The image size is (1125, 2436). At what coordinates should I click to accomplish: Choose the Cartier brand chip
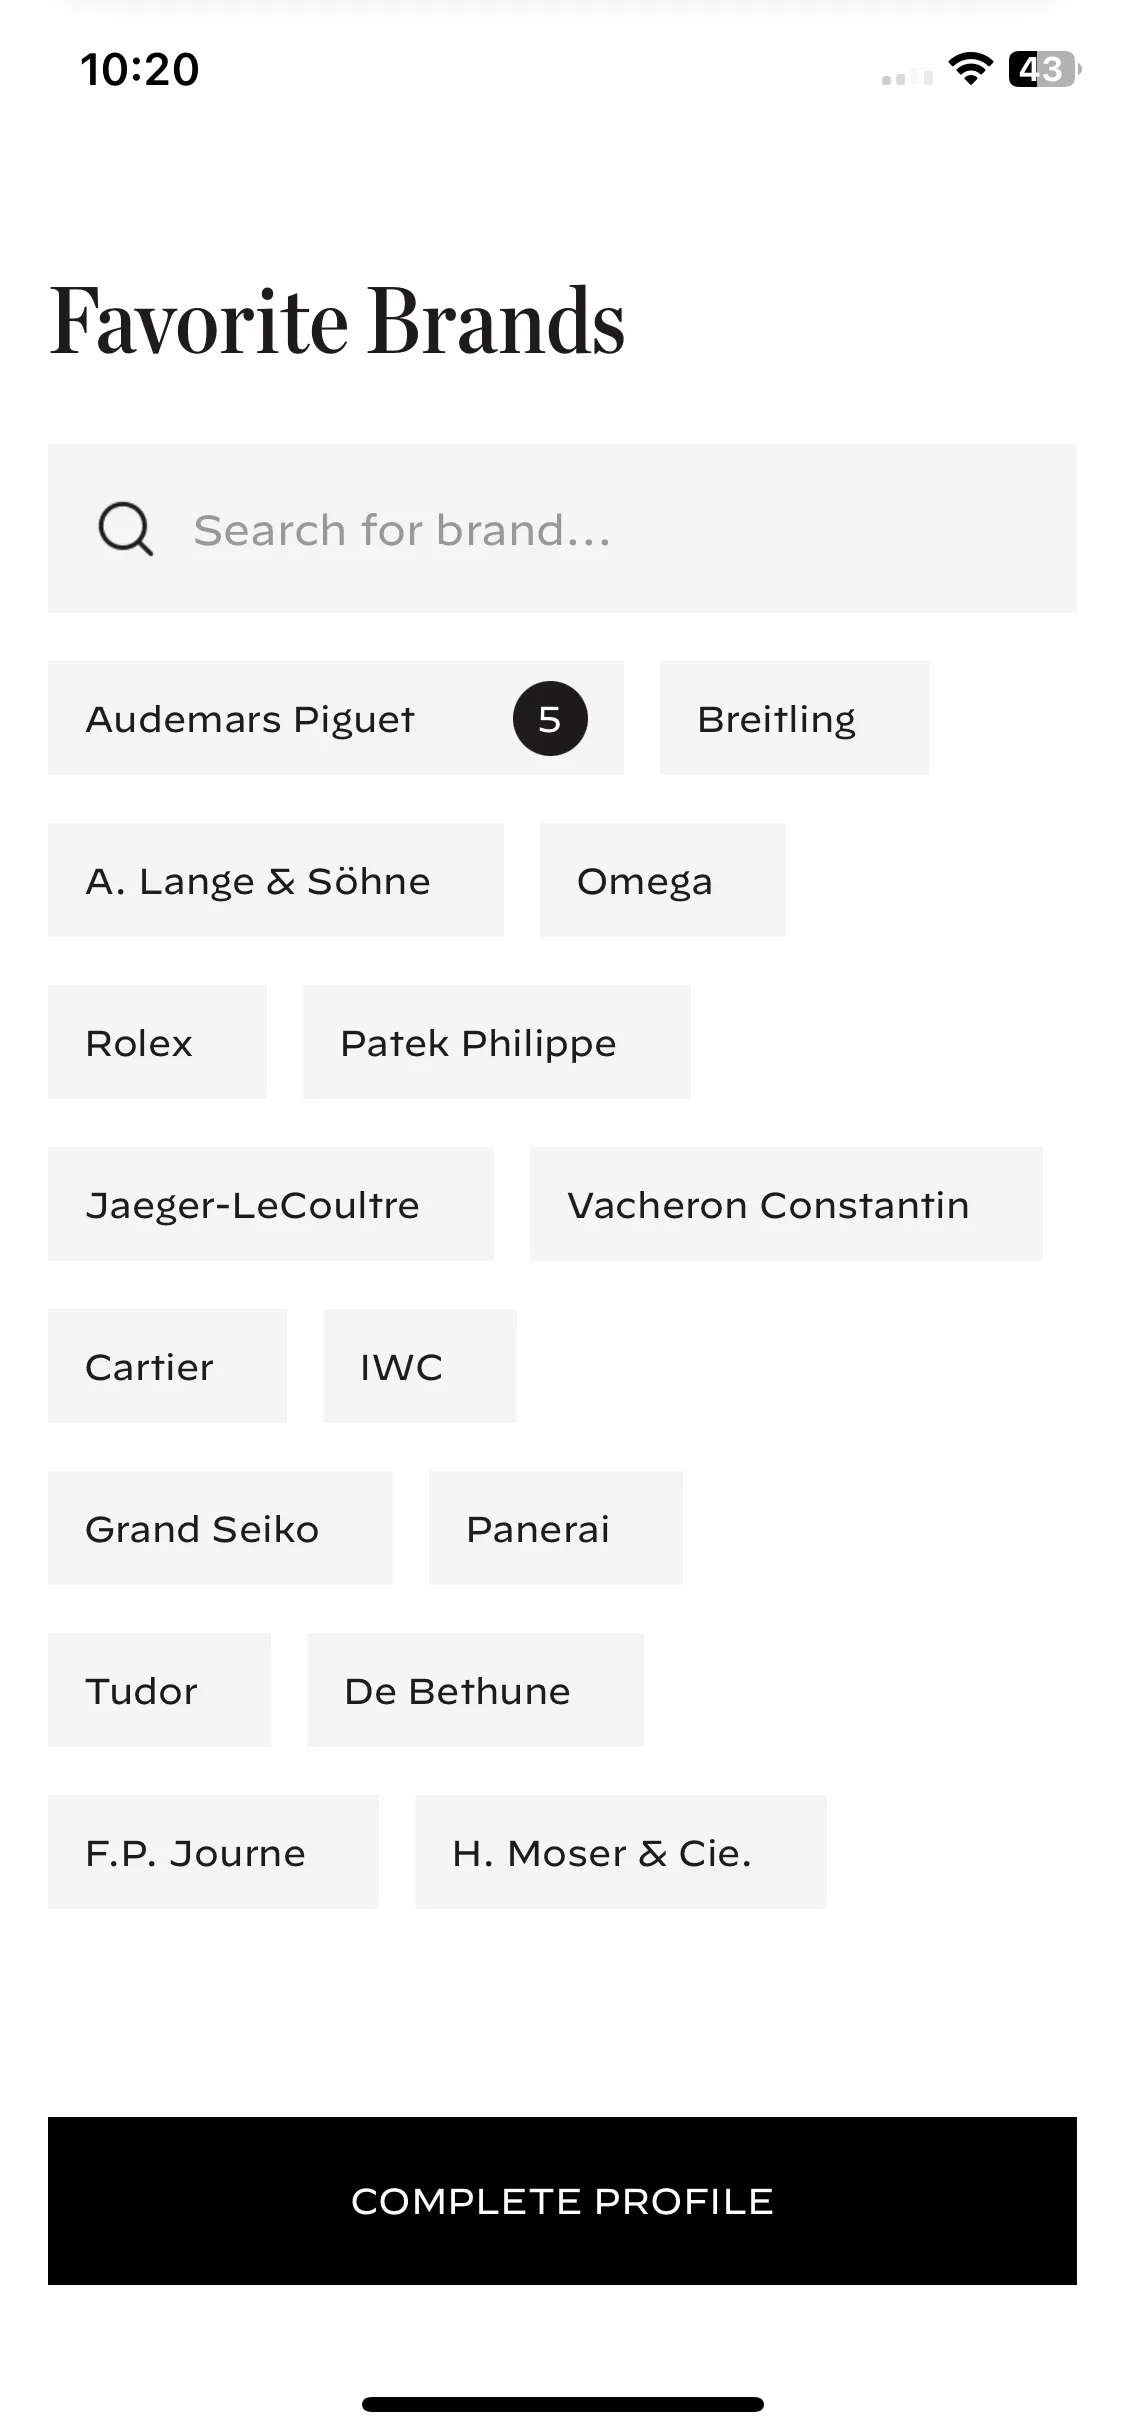[167, 1366]
